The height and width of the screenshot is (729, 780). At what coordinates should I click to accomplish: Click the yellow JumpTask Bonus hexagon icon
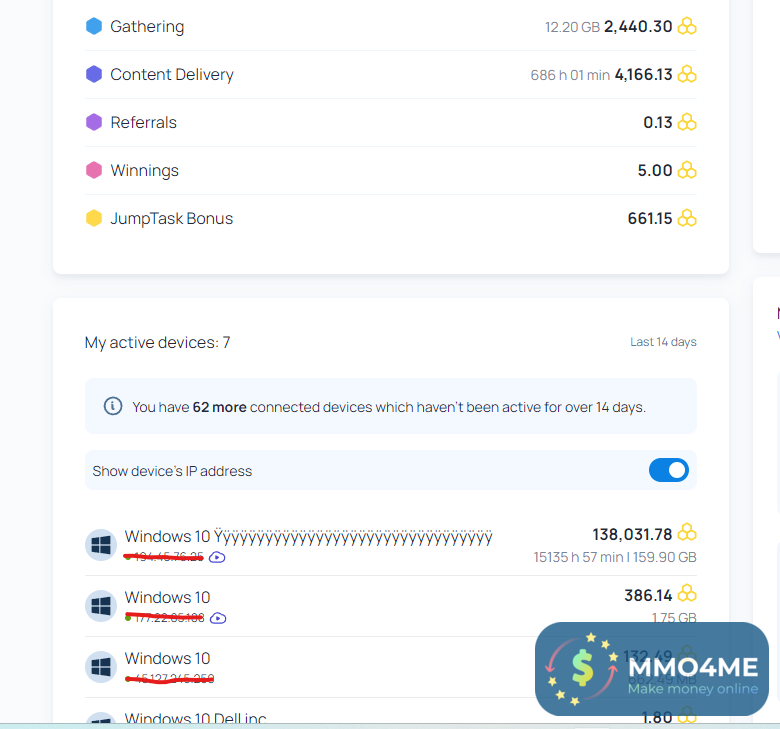[94, 219]
